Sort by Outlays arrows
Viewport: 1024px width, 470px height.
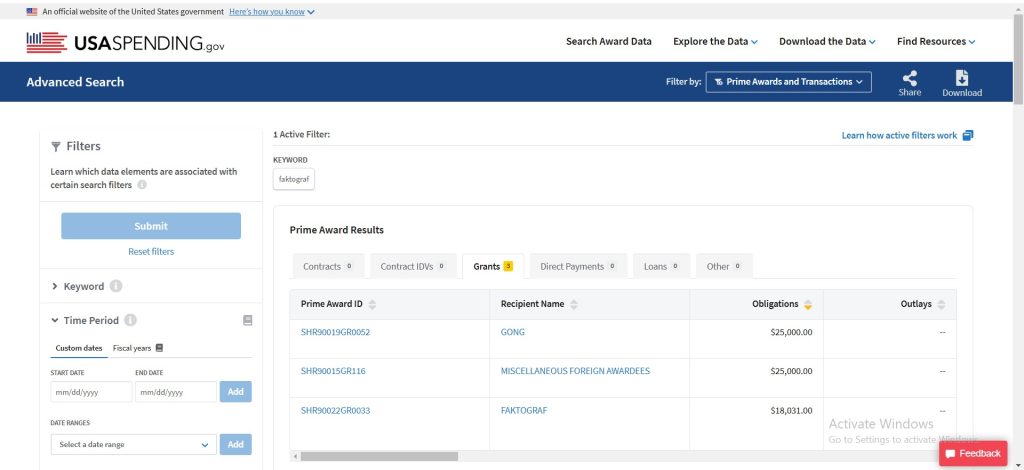pyautogui.click(x=941, y=304)
